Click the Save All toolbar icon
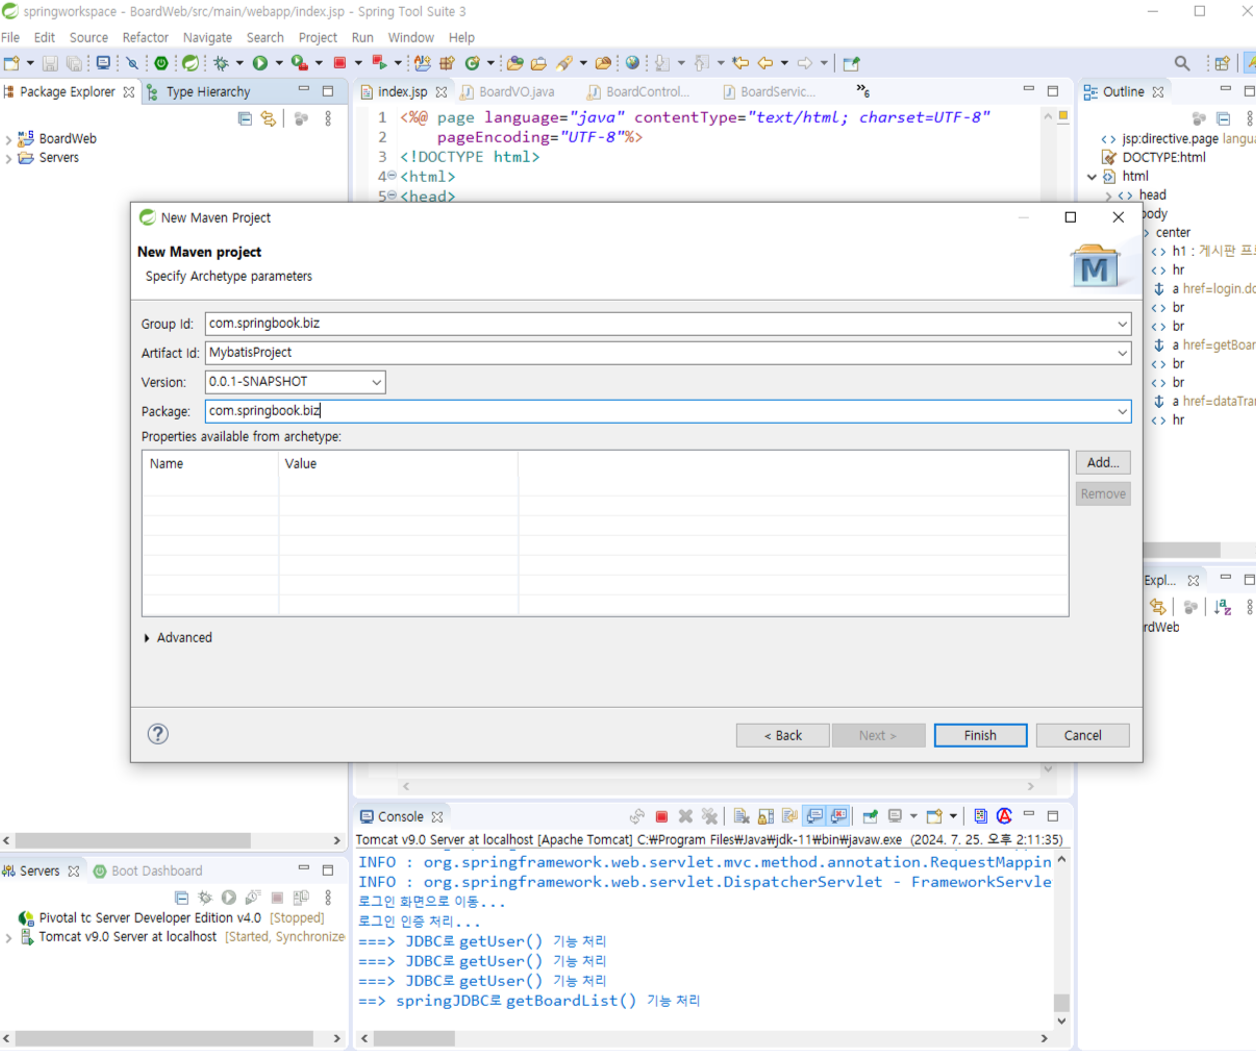This screenshot has height=1051, width=1256. [x=74, y=63]
